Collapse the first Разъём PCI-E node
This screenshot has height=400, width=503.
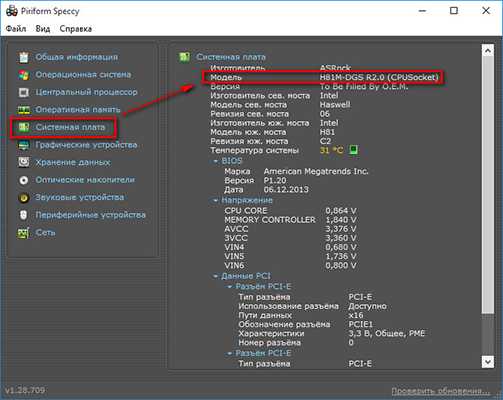point(230,287)
